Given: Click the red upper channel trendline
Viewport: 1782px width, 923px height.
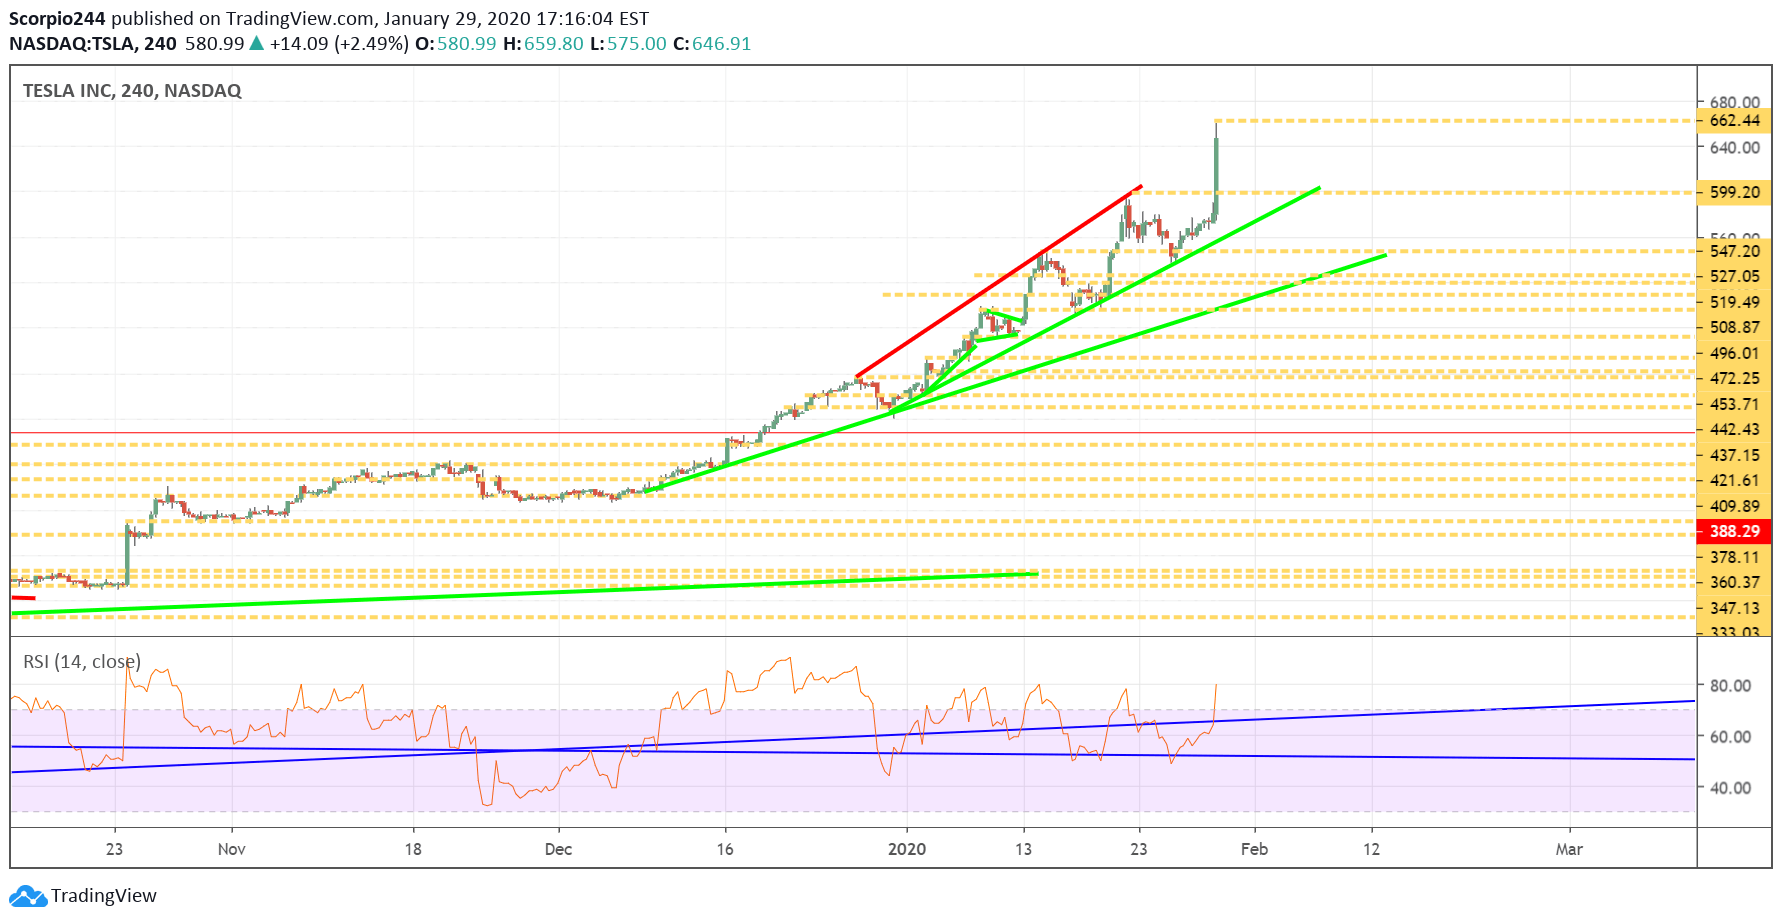Looking at the screenshot, I should 998,281.
